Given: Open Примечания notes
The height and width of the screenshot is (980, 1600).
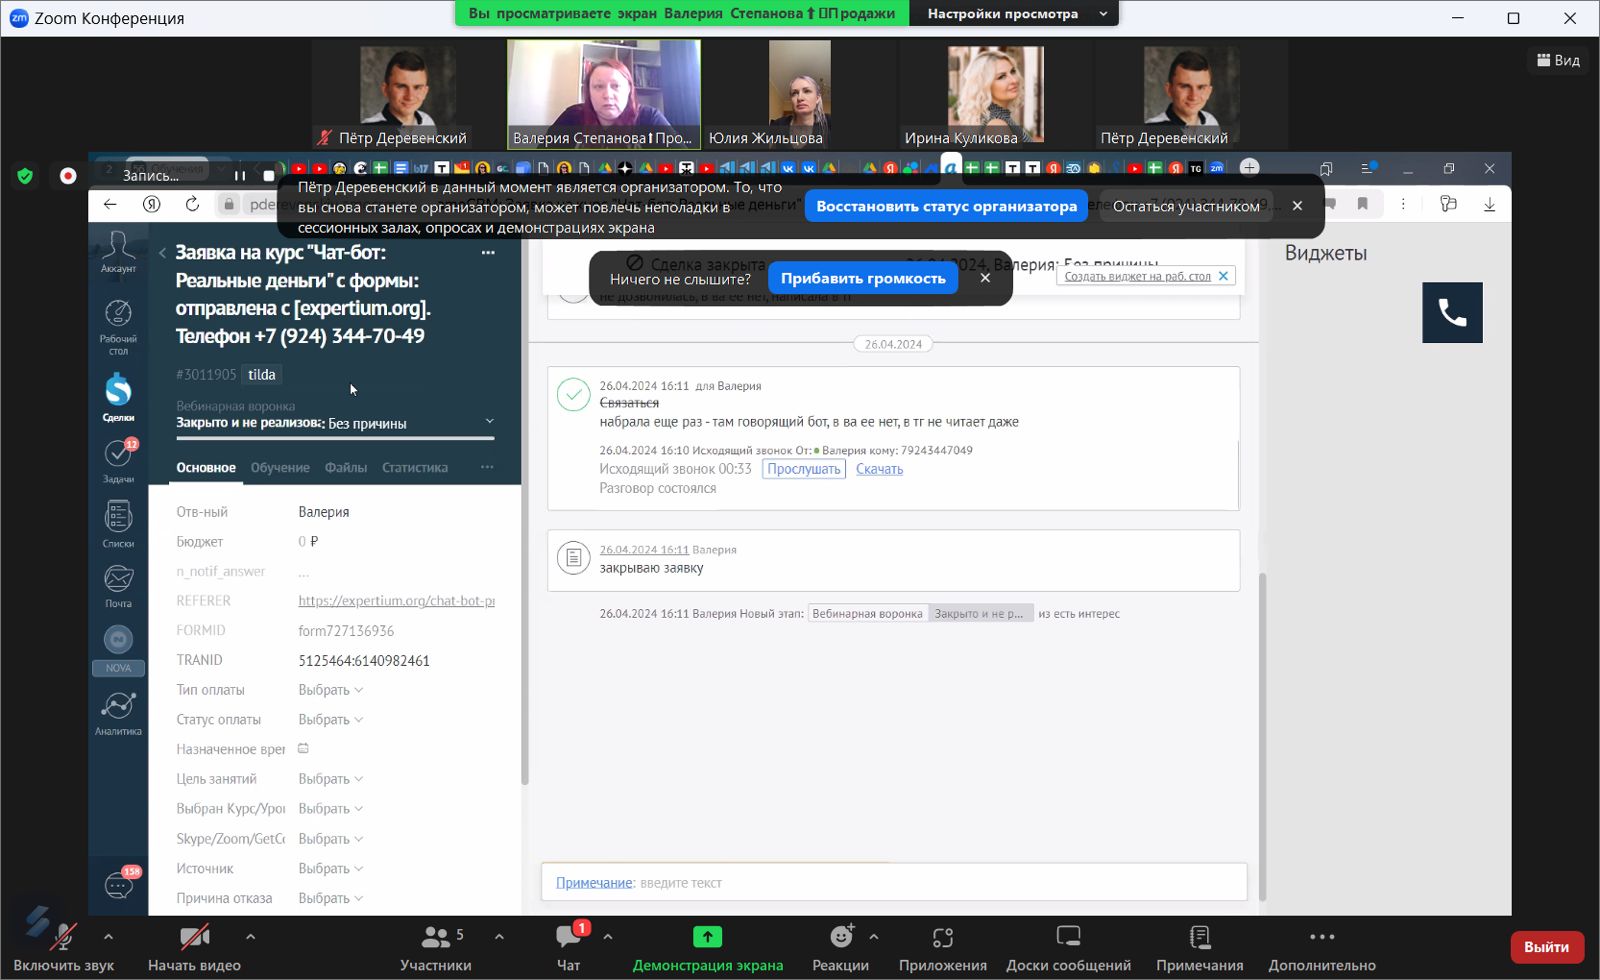Looking at the screenshot, I should point(1199,947).
